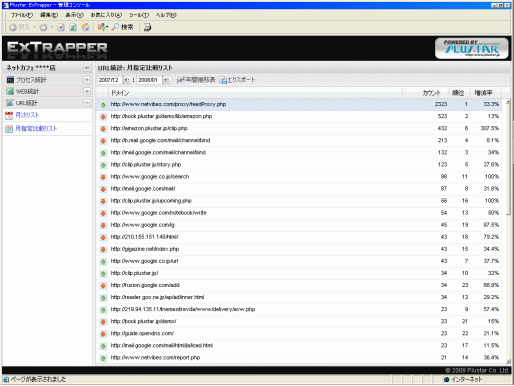Click down arrow icon on book.plustar amazon.php row
This screenshot has height=386, width=514.
103,117
